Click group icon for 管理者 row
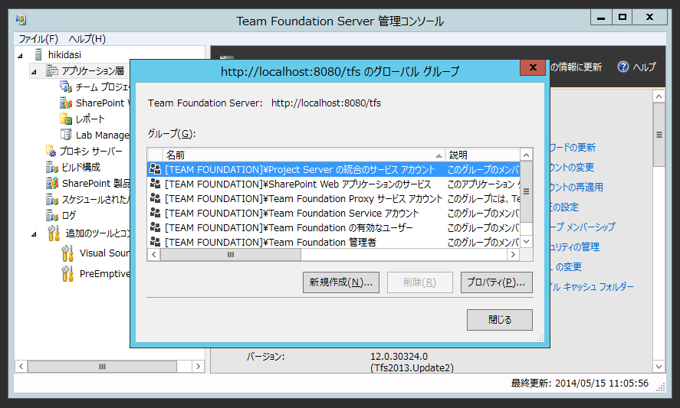The image size is (680, 408). tap(155, 242)
